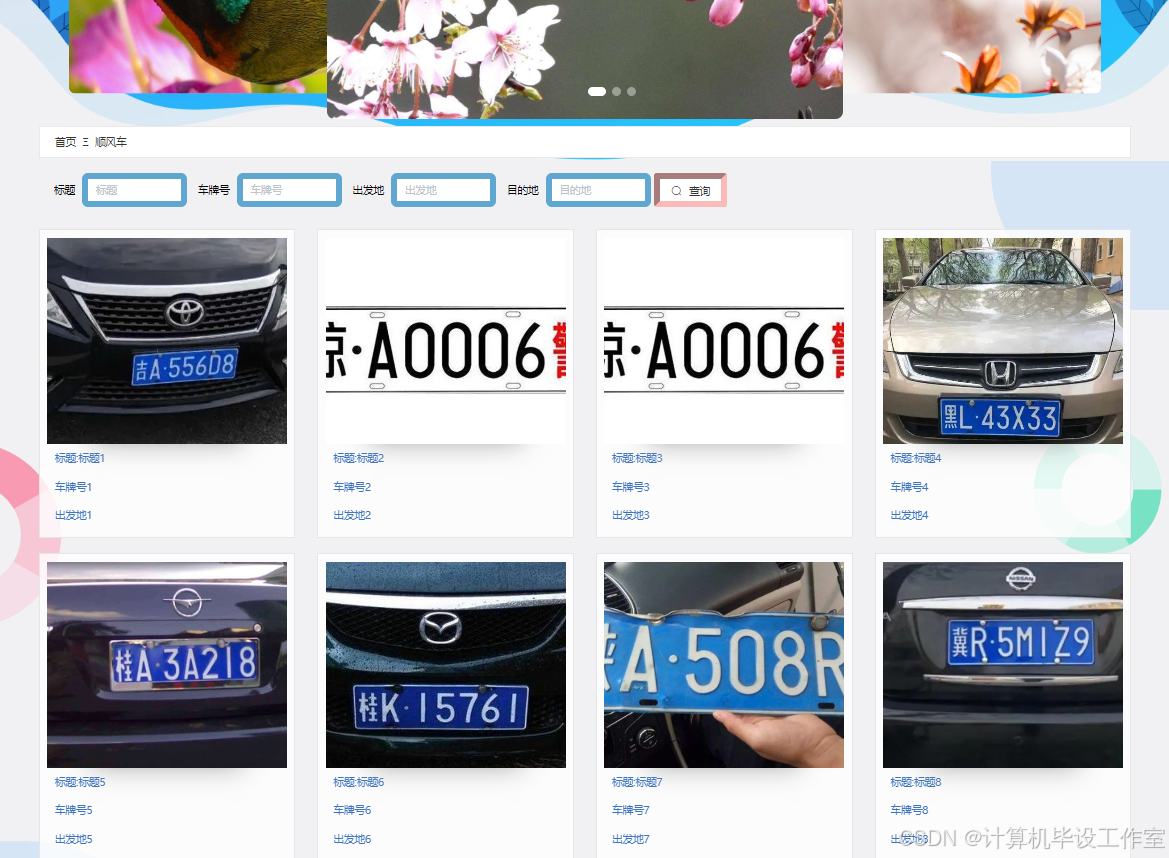Click text 出发地7
Screen dimensions: 1169x858
631,839
